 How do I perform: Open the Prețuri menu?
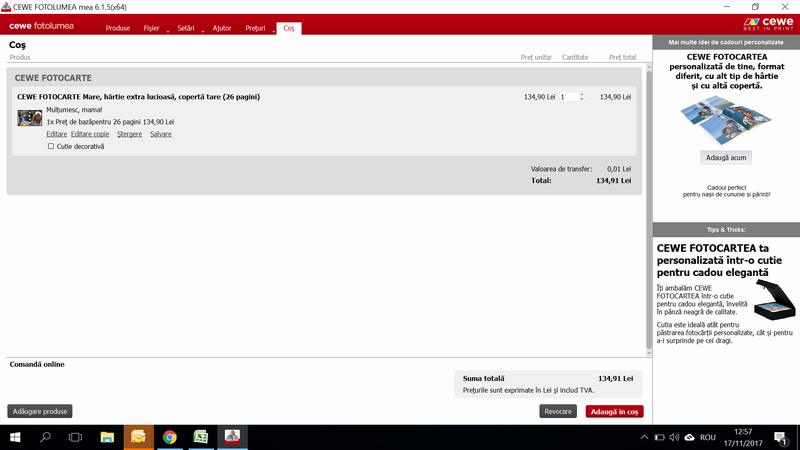255,28
